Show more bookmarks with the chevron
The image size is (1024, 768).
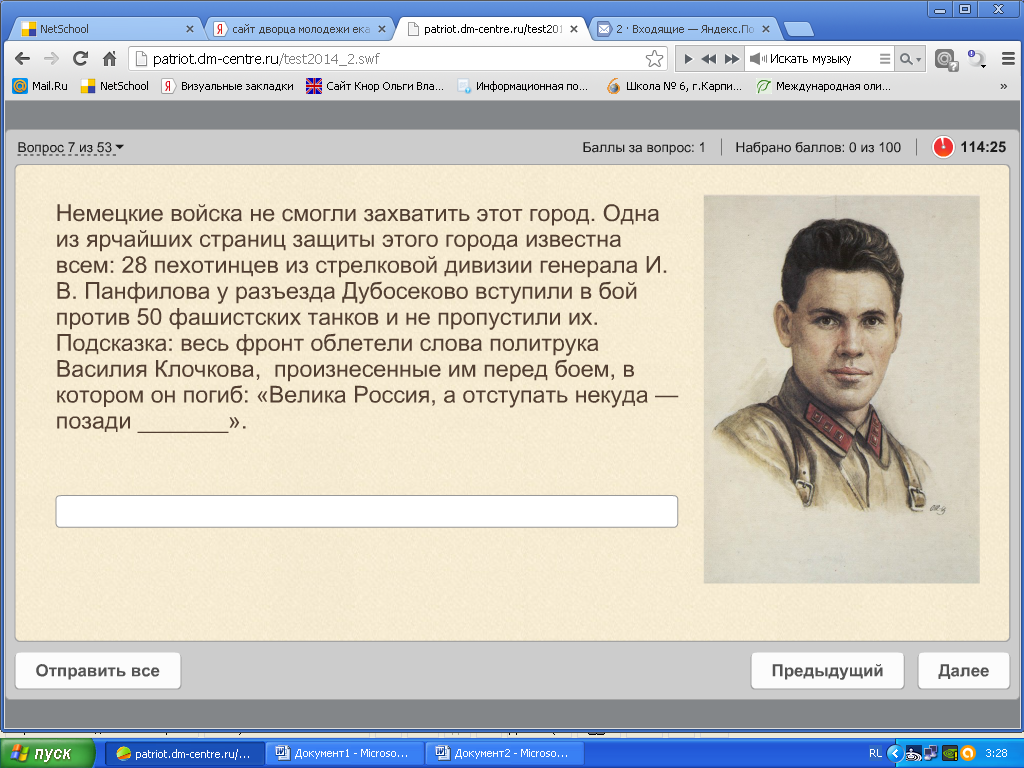coord(1004,86)
